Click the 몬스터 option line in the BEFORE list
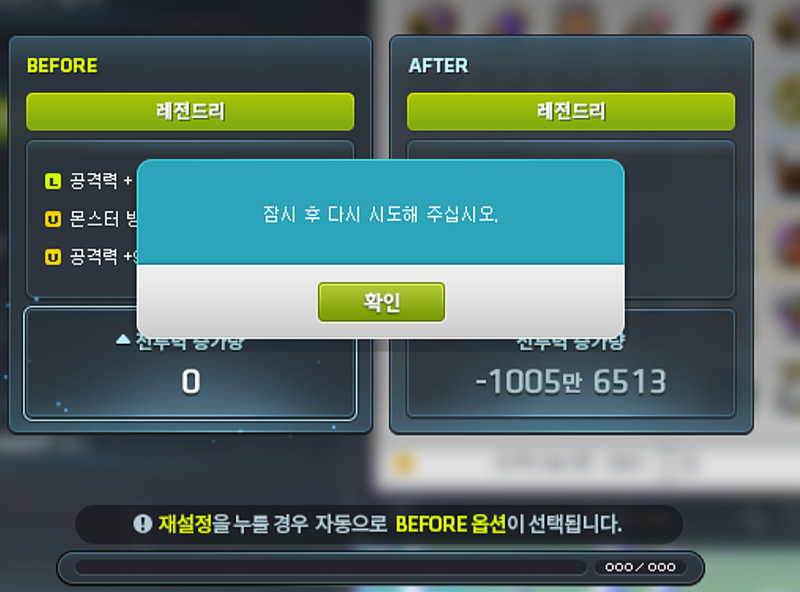This screenshot has width=800, height=592. tap(91, 219)
